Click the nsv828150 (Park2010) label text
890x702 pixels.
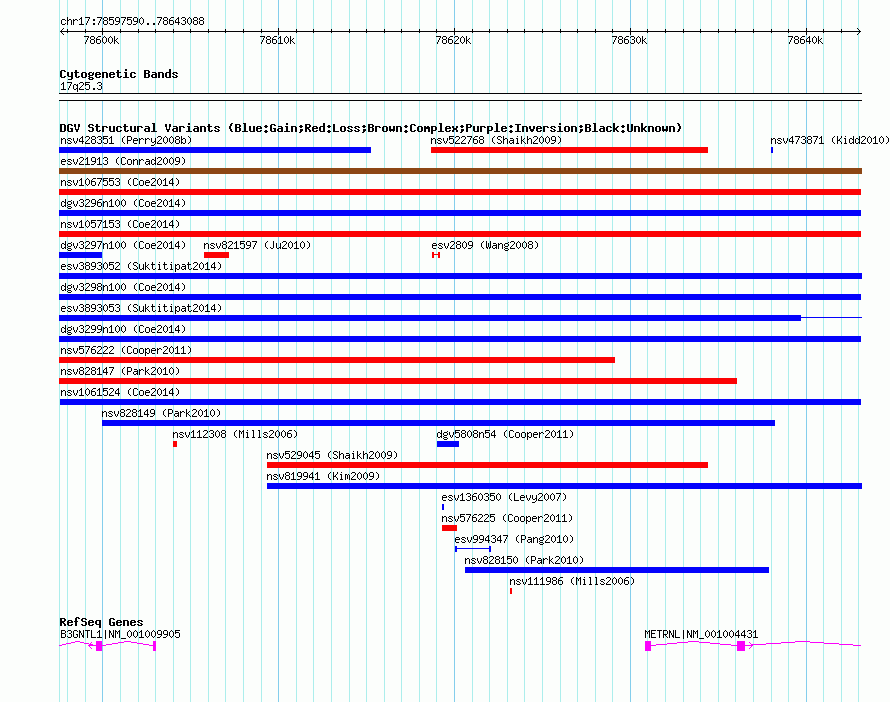tap(524, 560)
